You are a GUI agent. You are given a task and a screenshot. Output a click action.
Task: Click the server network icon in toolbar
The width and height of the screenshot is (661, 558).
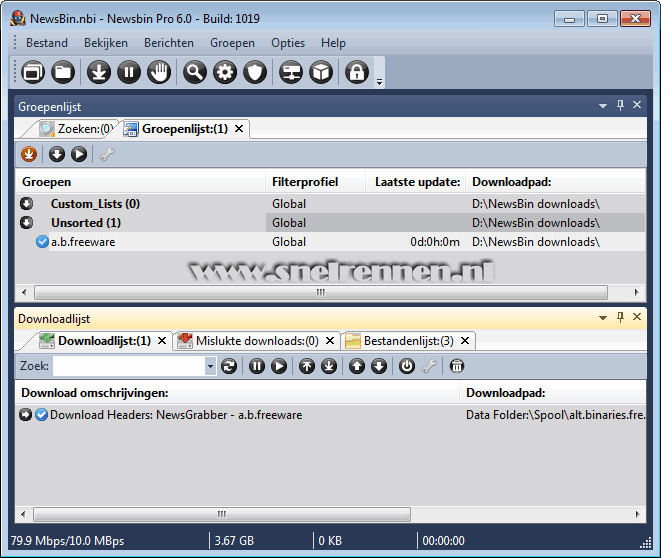pos(291,72)
